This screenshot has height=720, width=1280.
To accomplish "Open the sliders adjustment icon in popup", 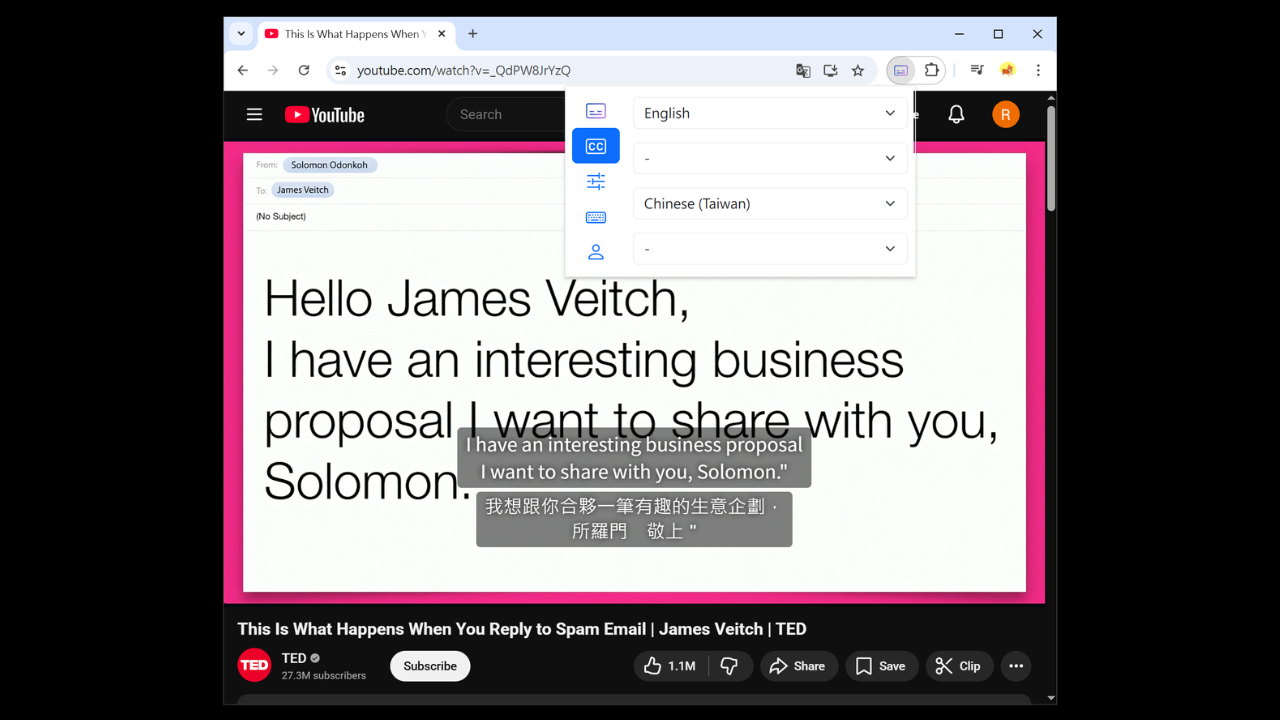I will click(x=596, y=181).
